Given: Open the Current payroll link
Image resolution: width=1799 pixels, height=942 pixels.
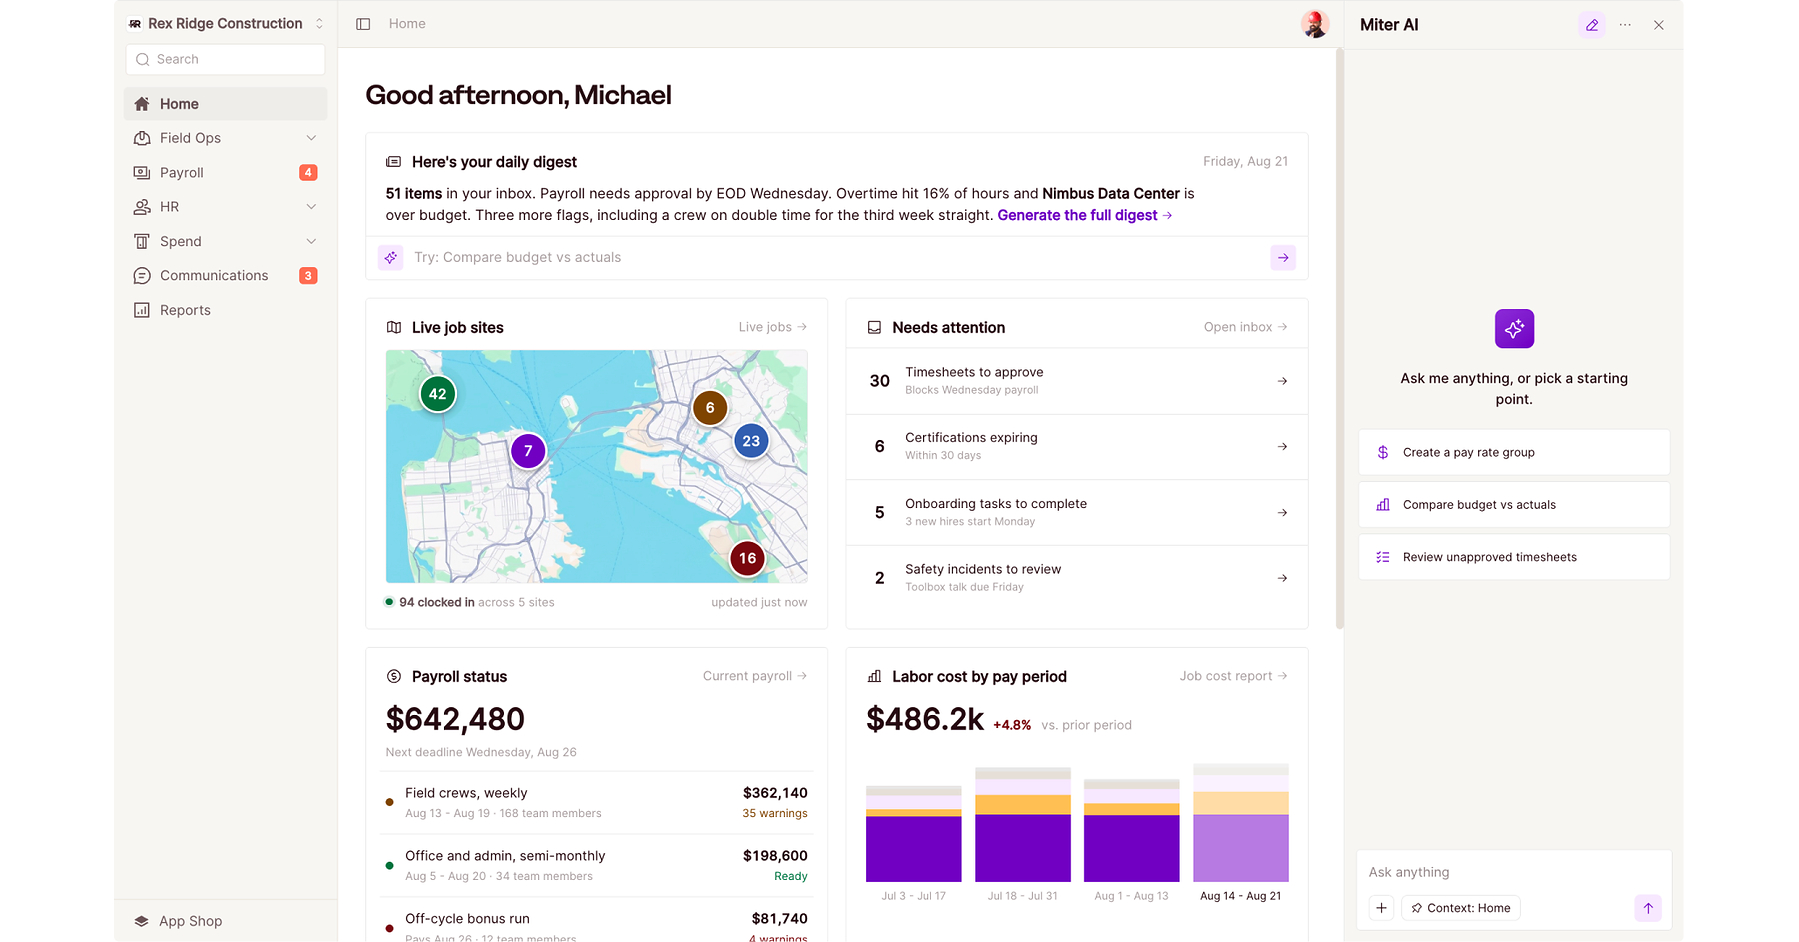Looking at the screenshot, I should [755, 676].
